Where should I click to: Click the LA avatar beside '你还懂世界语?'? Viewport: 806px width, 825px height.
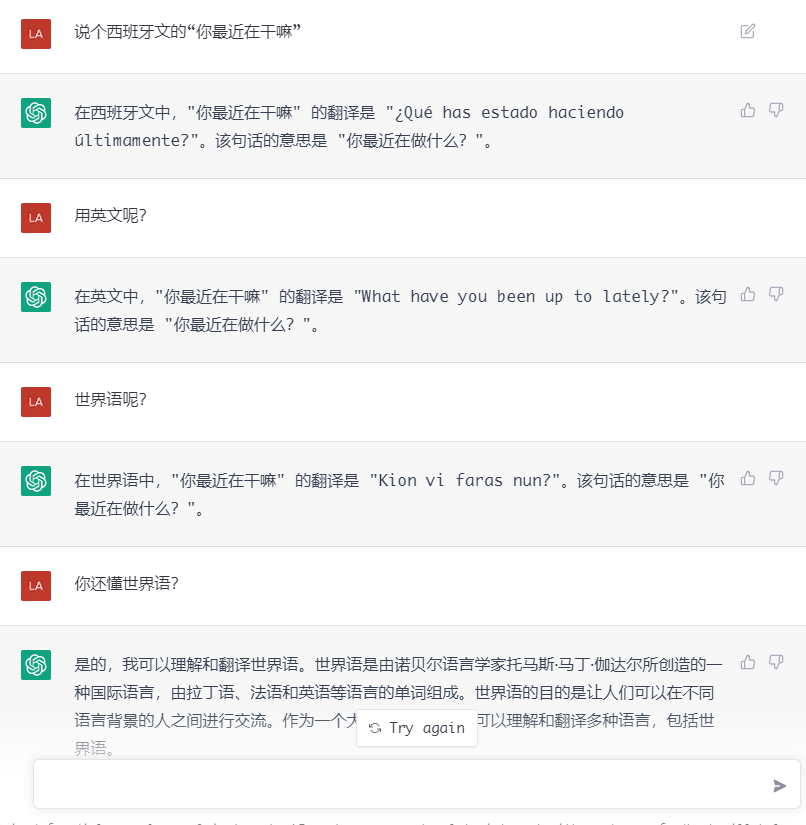click(36, 585)
